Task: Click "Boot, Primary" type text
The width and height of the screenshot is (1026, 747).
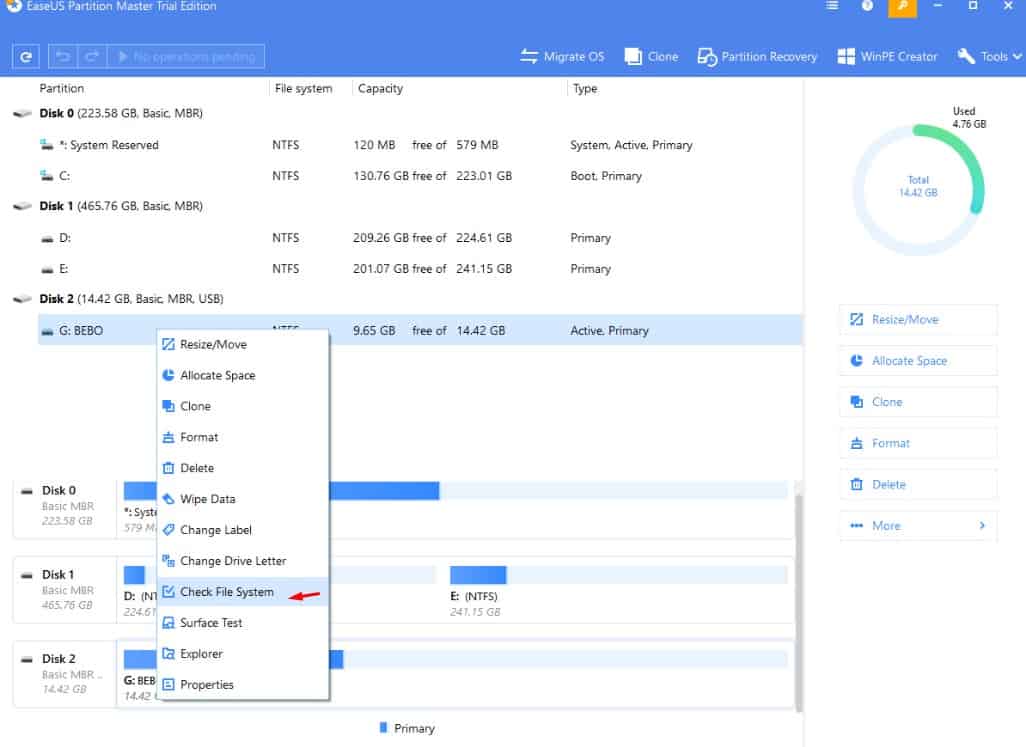Action: pos(606,176)
